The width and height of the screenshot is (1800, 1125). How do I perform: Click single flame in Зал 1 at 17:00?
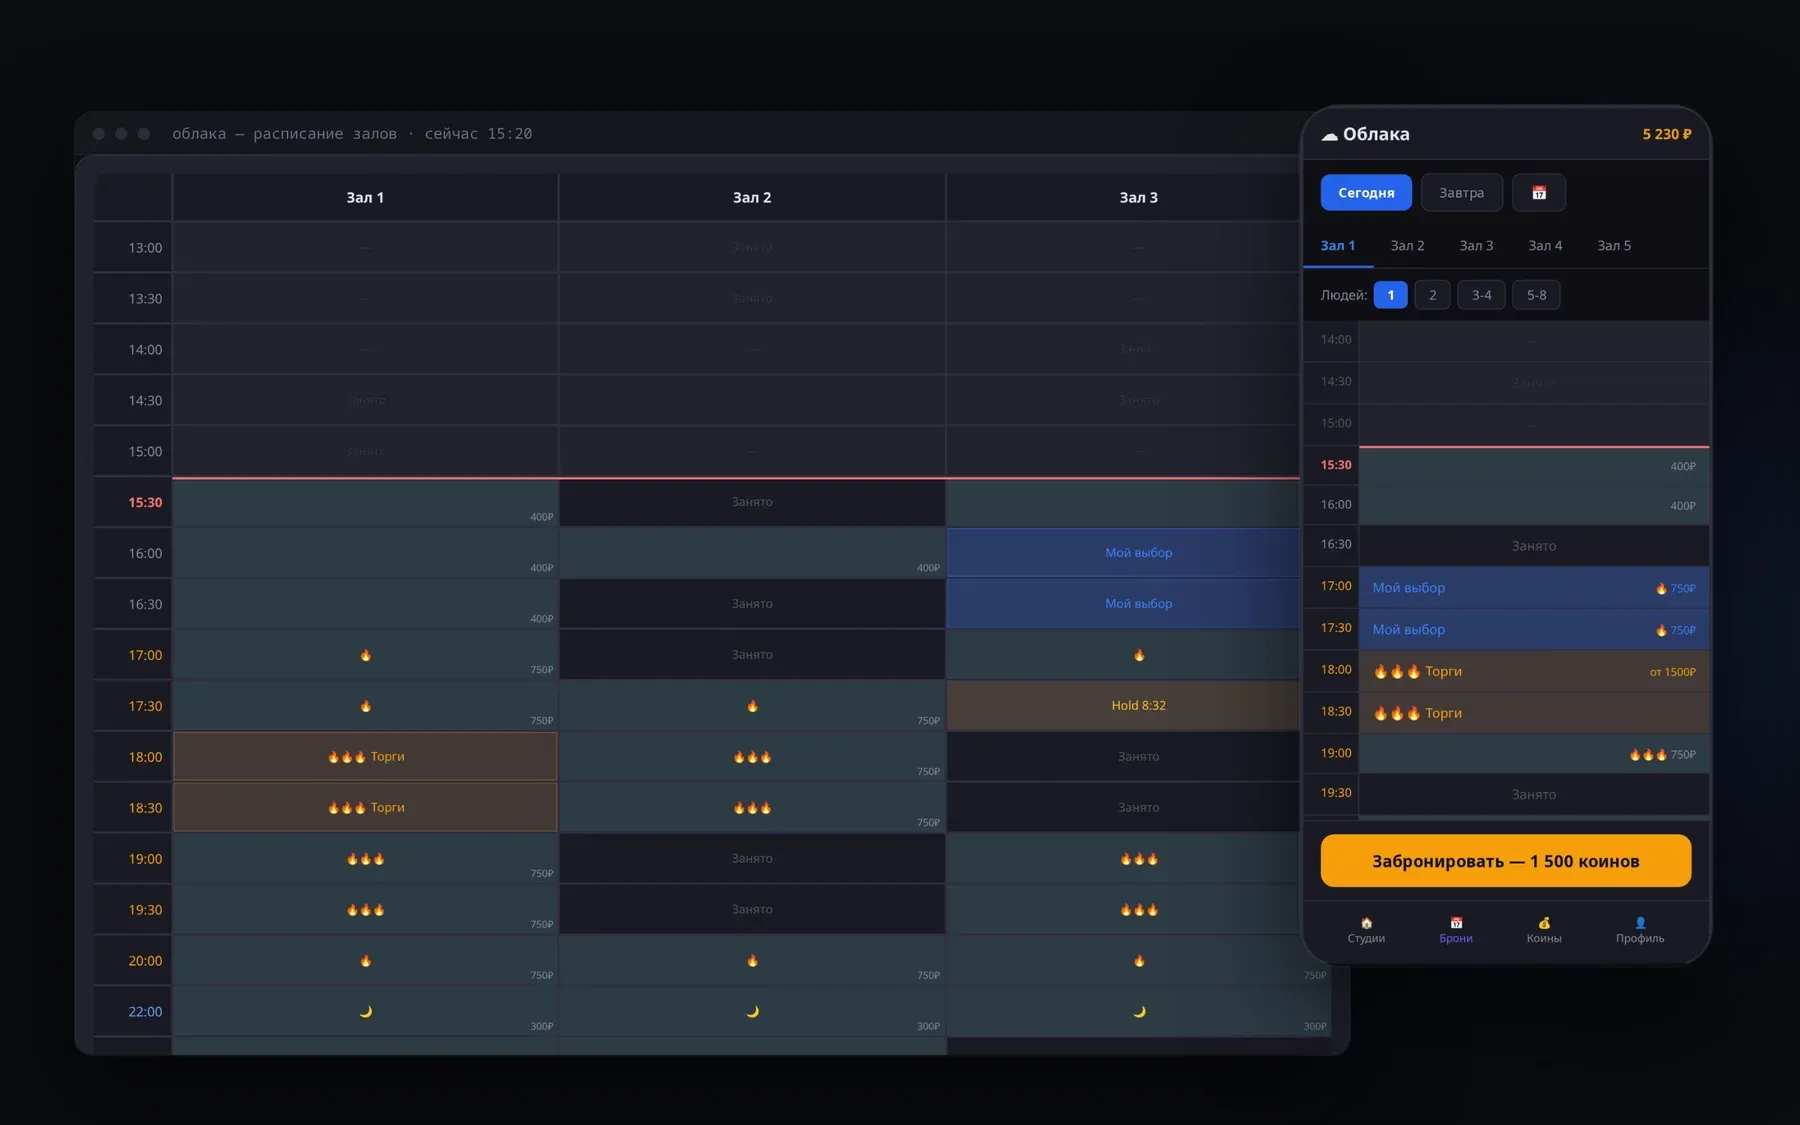[366, 655]
